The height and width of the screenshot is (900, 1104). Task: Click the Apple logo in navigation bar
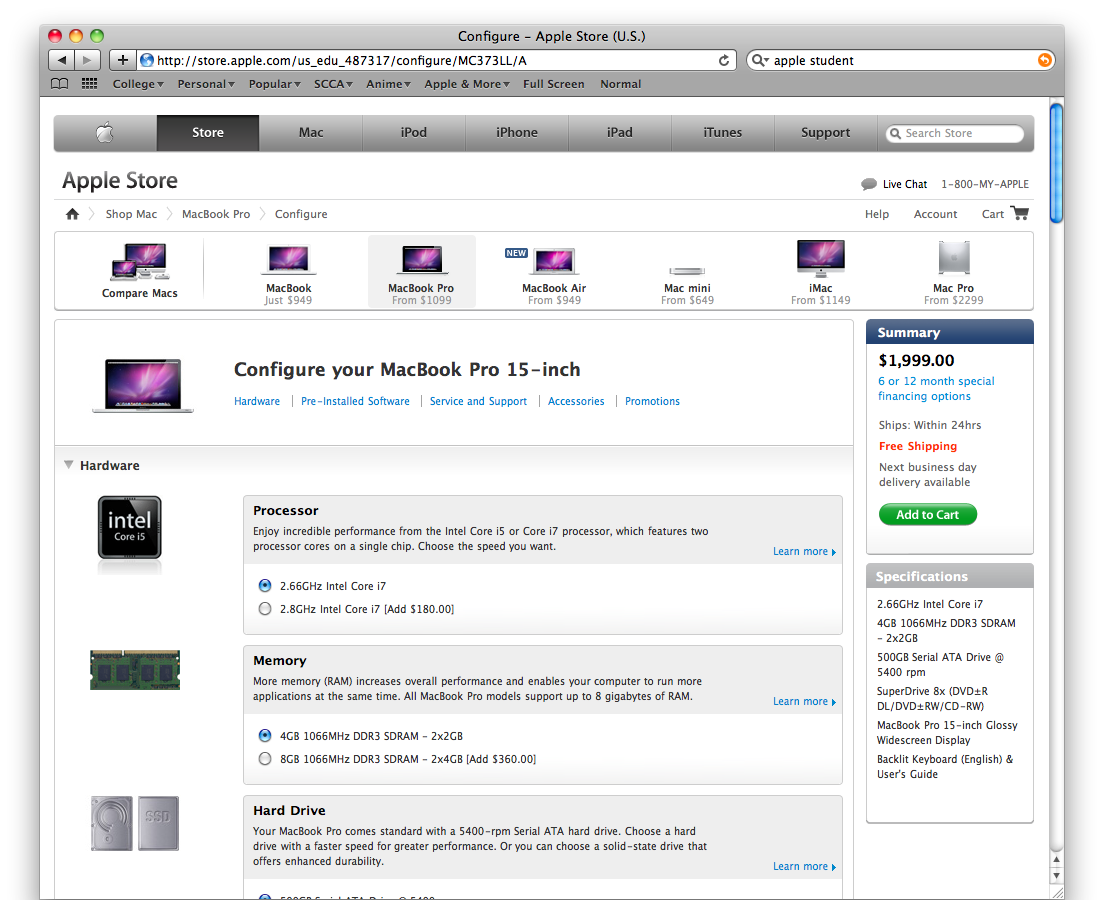105,132
